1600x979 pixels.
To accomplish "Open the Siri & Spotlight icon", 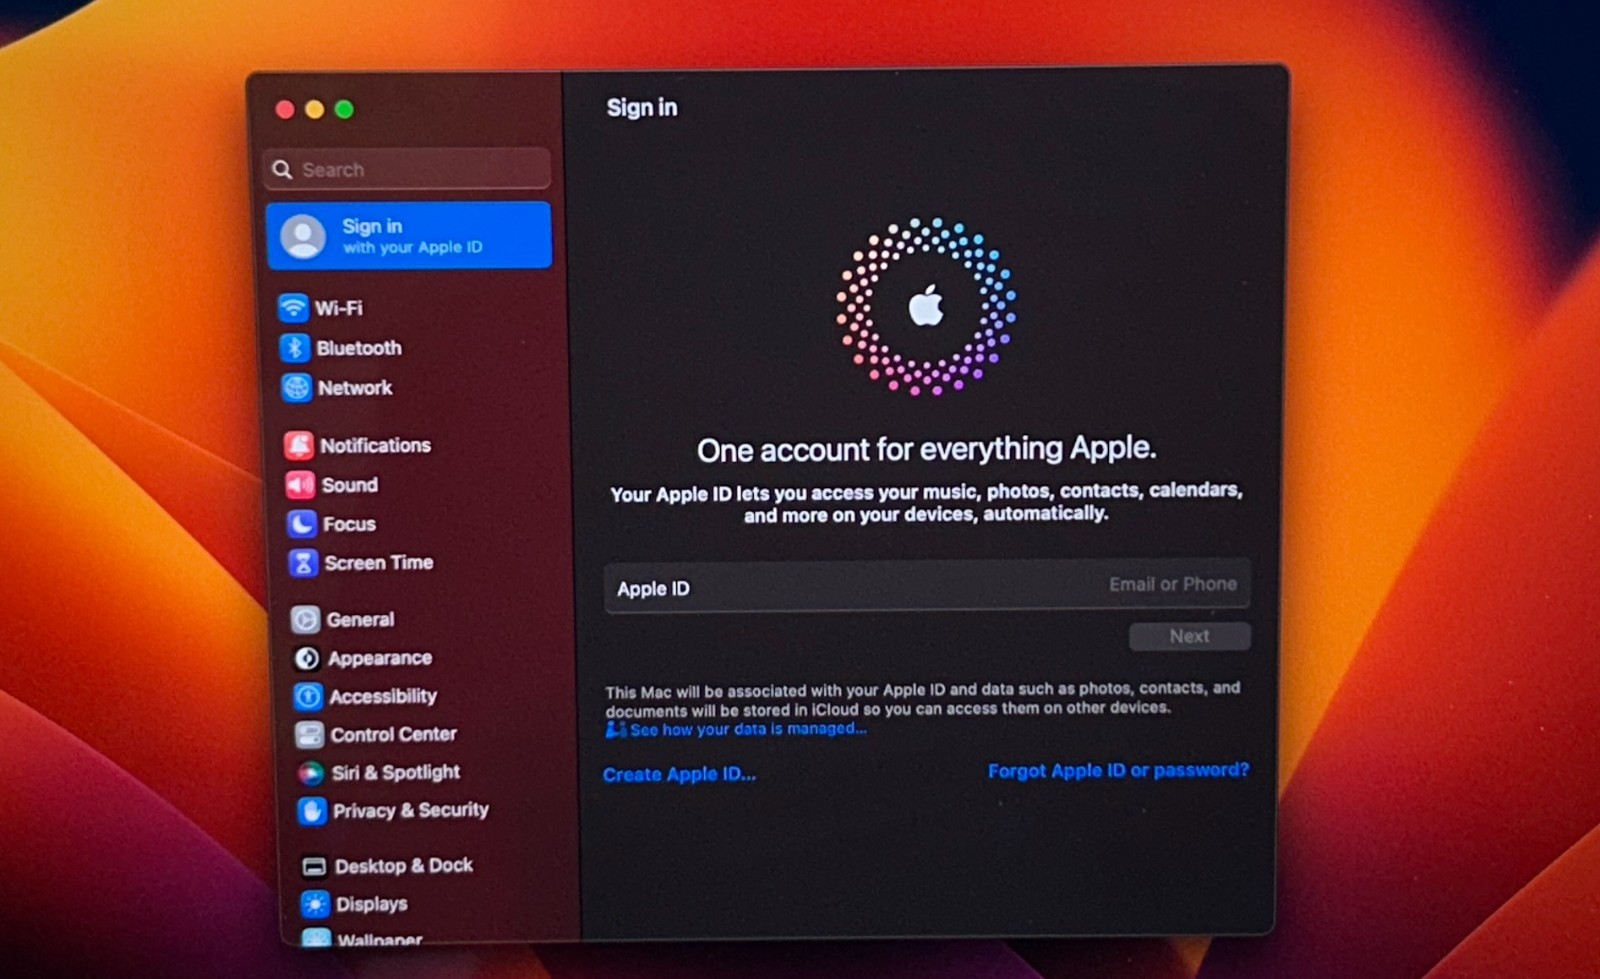I will click(x=311, y=773).
